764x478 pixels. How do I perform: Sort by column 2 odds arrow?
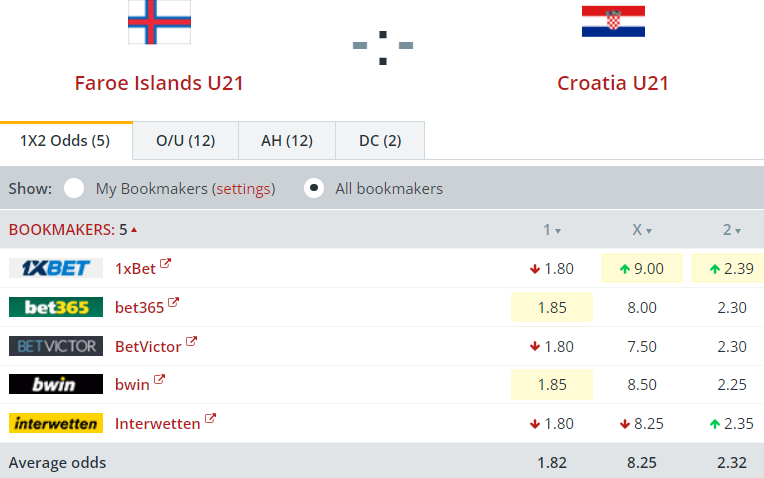tap(738, 231)
